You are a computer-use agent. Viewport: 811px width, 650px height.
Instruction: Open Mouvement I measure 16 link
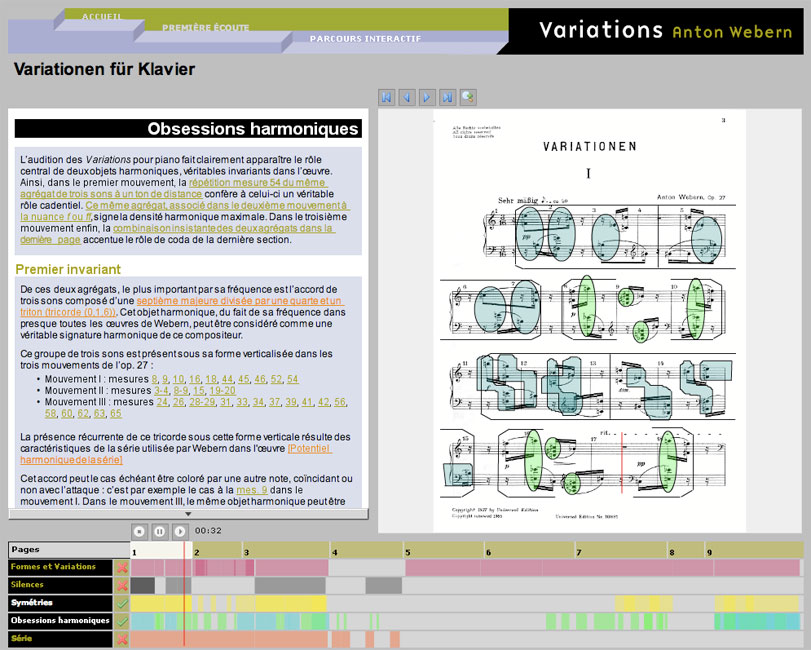point(194,379)
